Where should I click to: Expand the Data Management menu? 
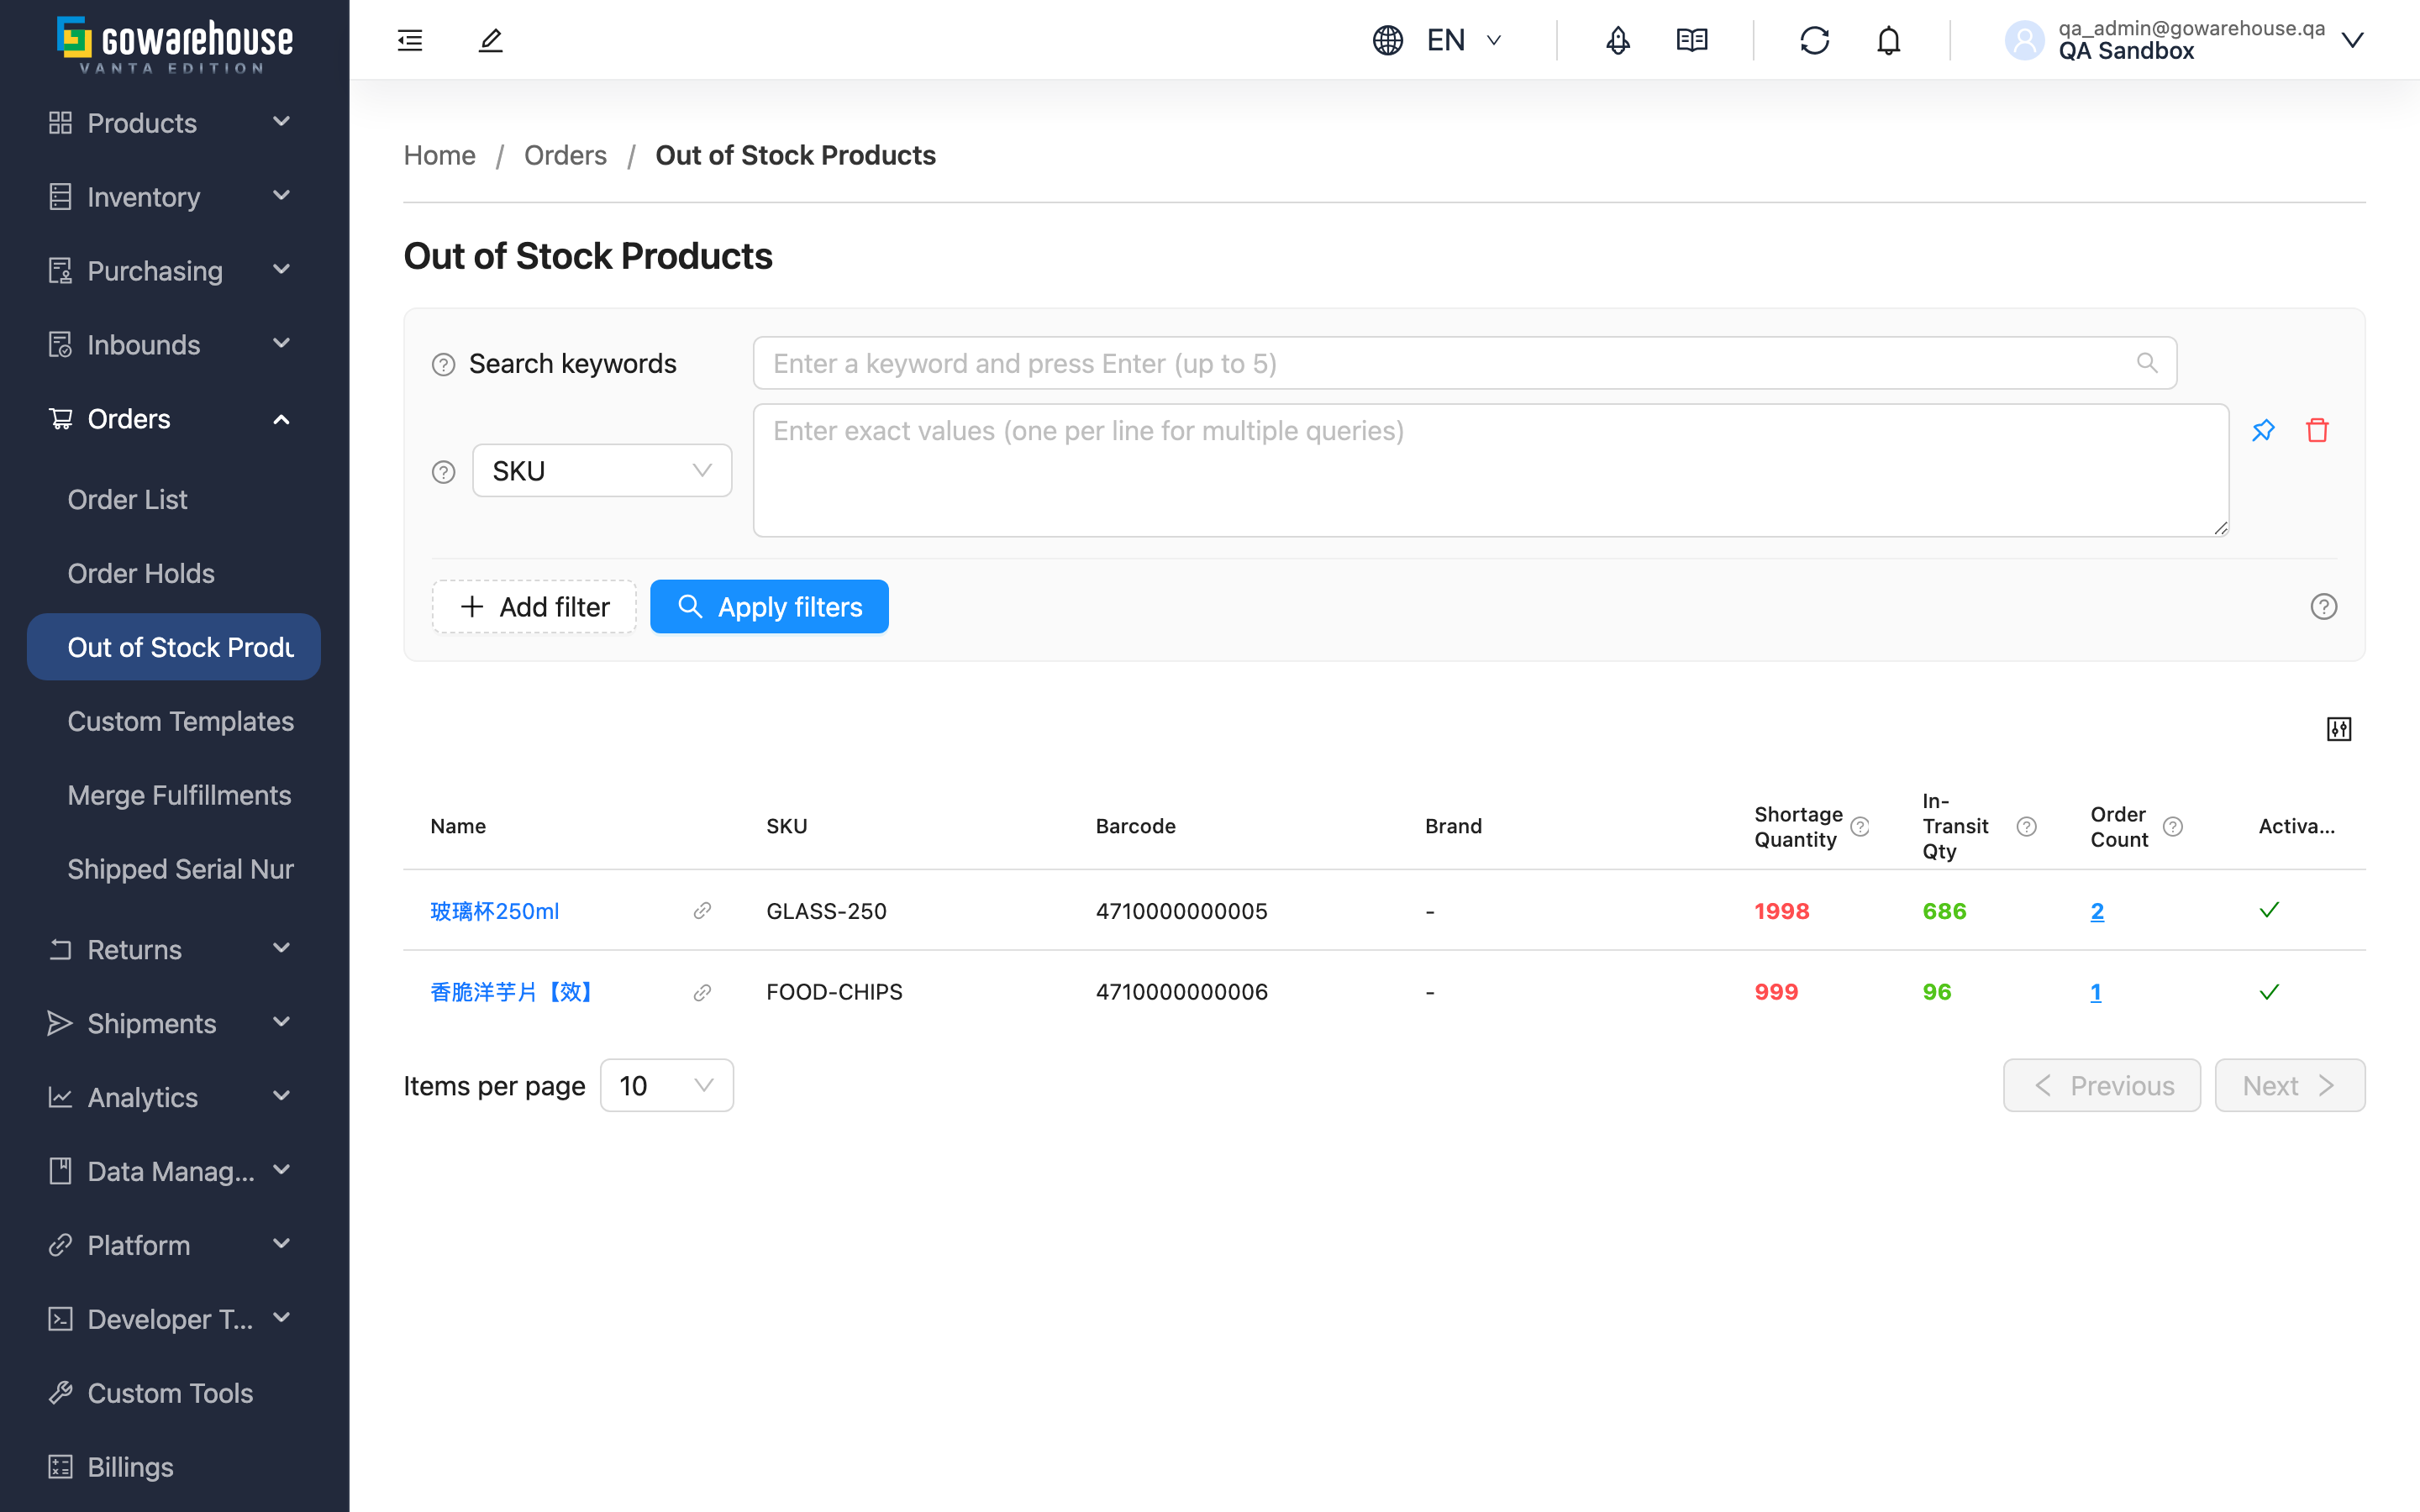tap(175, 1171)
